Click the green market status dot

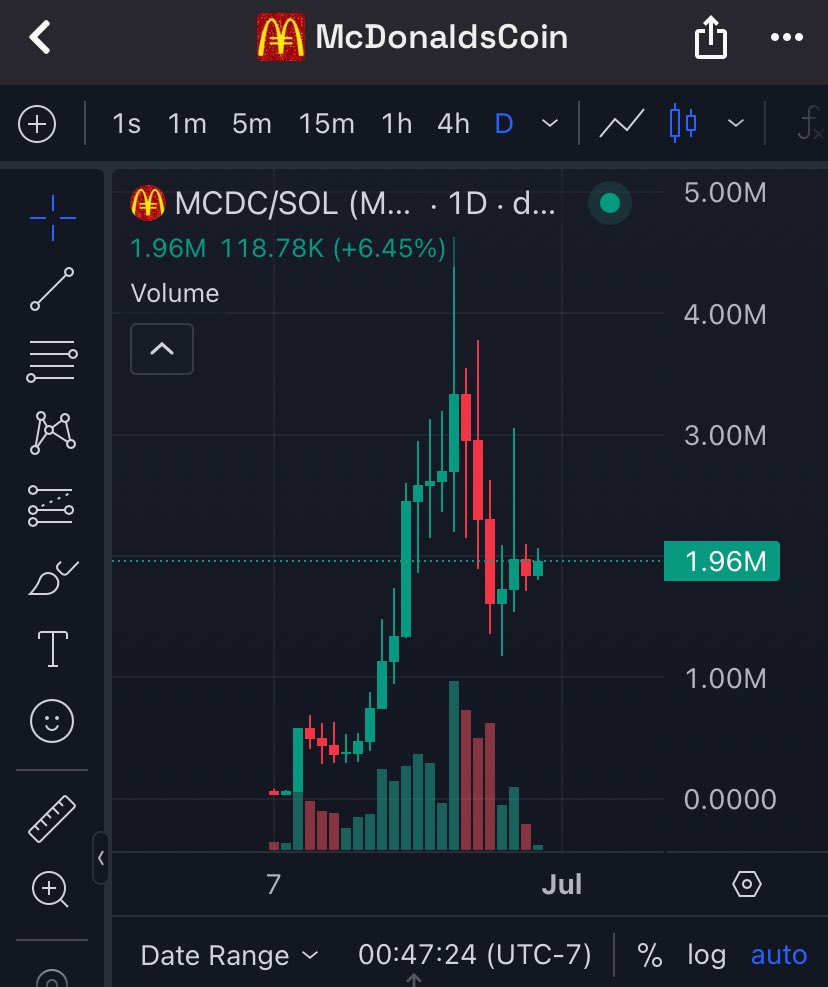coord(610,203)
